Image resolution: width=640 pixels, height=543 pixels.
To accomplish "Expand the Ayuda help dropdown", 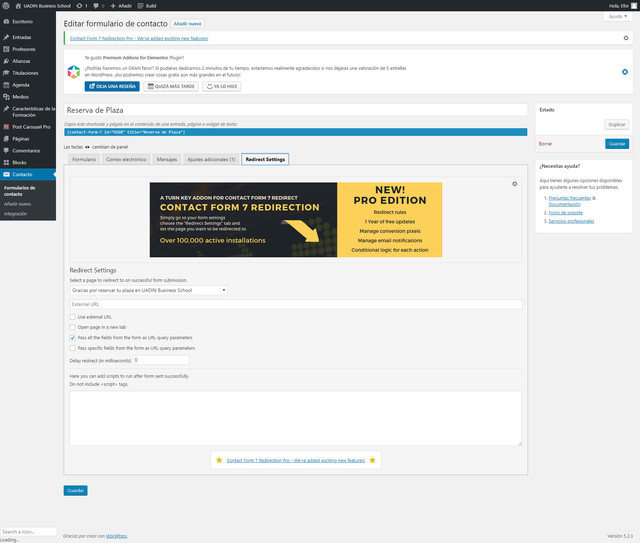I will [x=618, y=16].
